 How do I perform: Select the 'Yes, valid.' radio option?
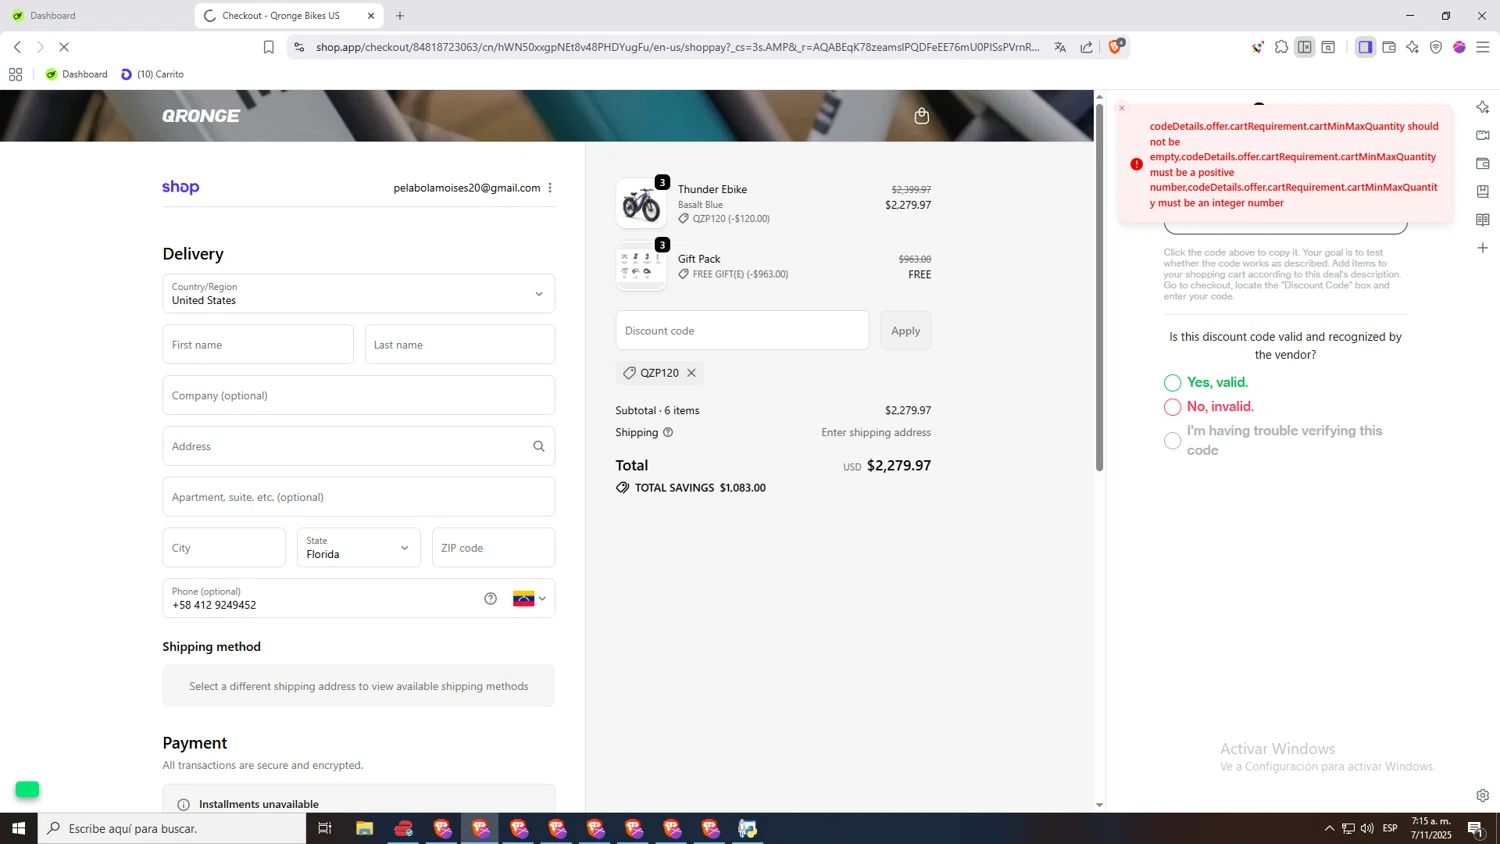click(1173, 383)
